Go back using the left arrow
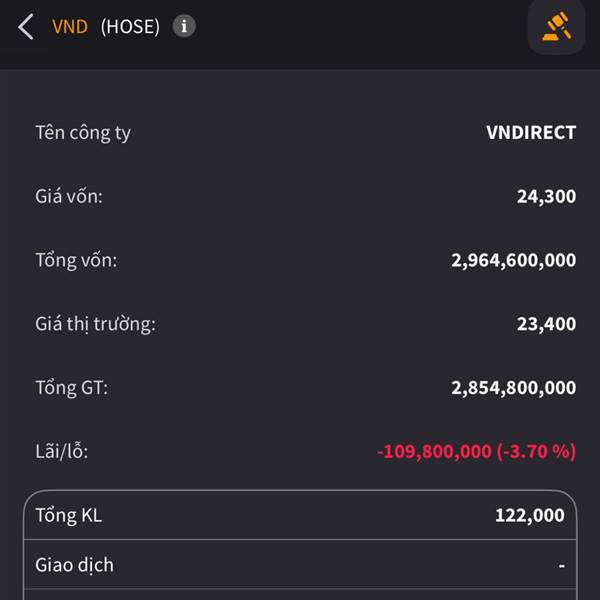 point(26,27)
